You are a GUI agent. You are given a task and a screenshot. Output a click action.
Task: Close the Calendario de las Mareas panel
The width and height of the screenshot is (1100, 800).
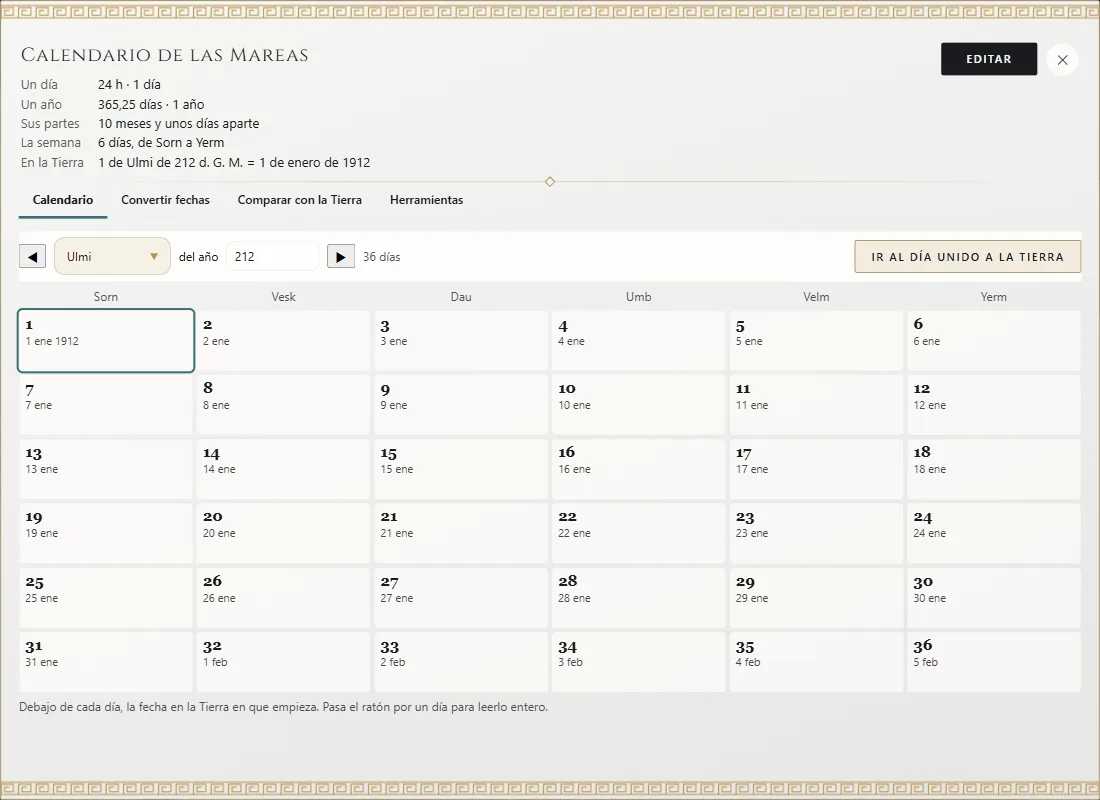click(x=1062, y=60)
